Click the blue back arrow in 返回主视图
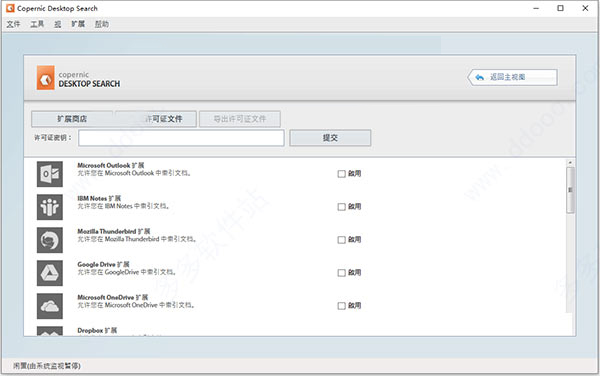 479,77
